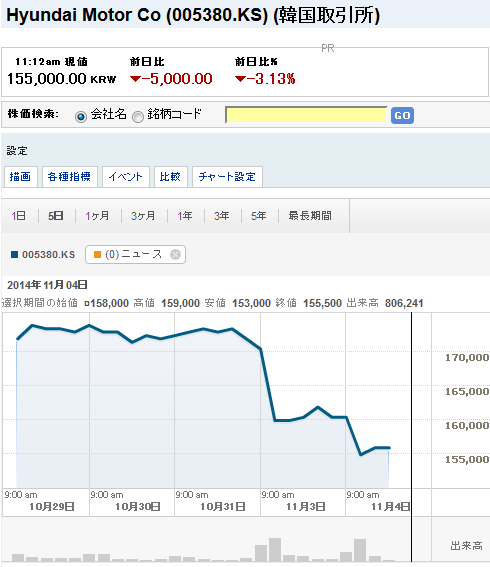
Task: Remove the ニュース legend item with X icon
Action: coord(175,255)
